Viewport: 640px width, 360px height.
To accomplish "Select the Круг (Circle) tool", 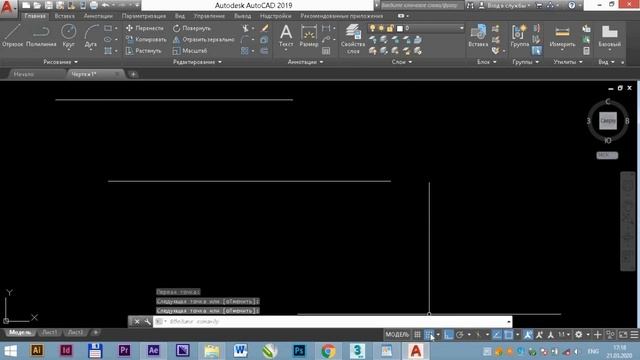I will pyautogui.click(x=69, y=36).
